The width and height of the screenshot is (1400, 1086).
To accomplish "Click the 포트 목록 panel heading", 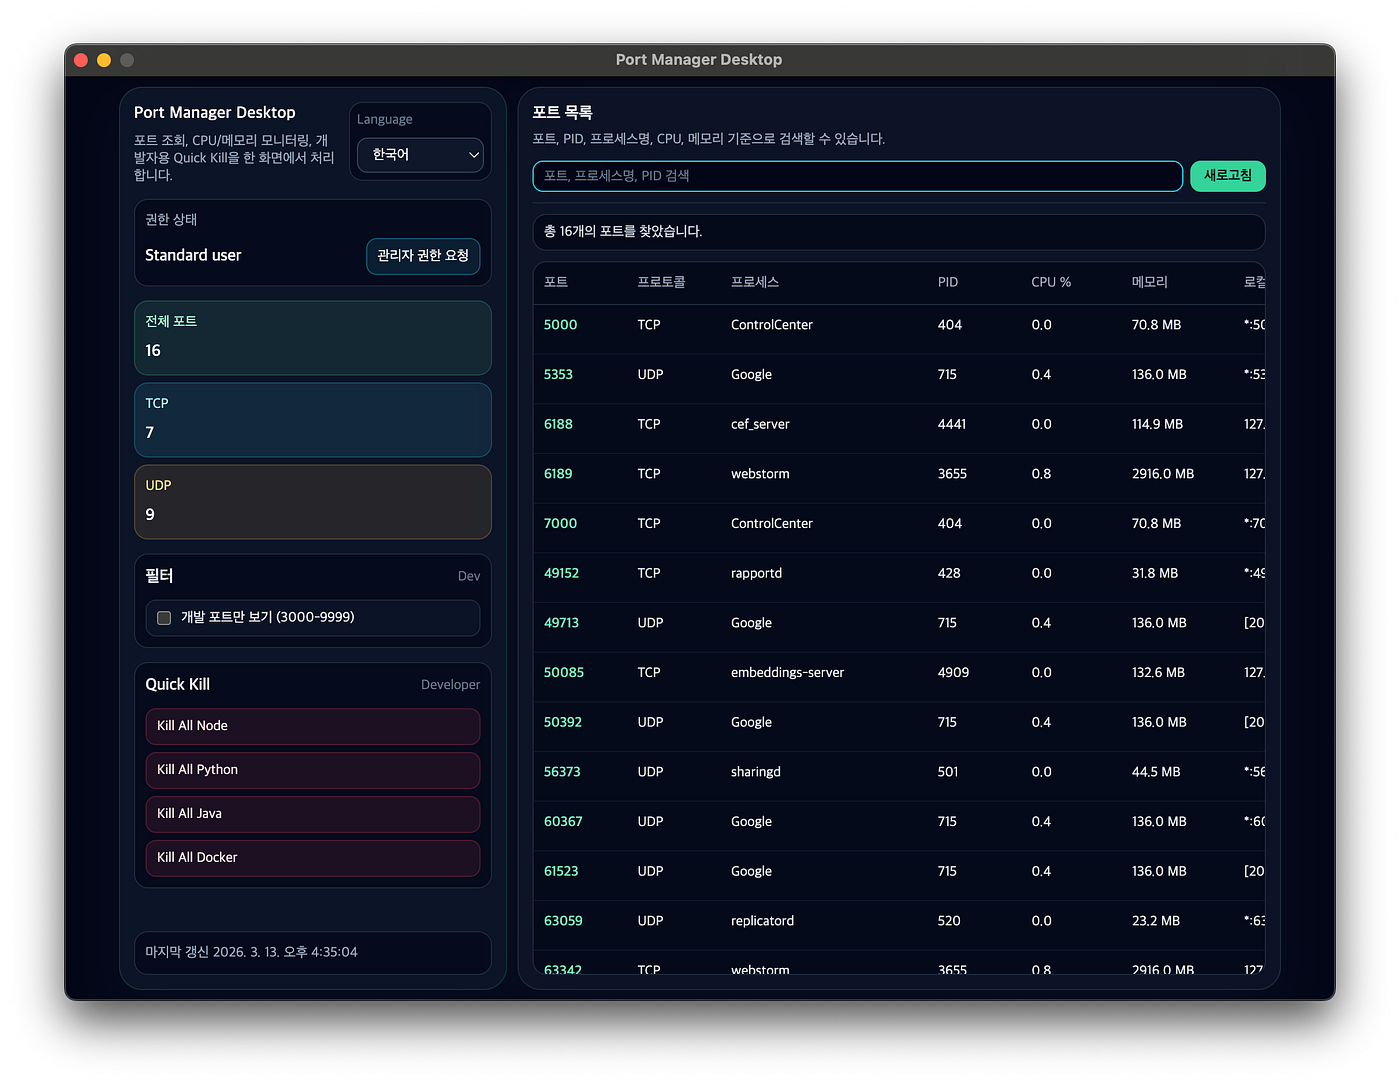I will click(562, 113).
